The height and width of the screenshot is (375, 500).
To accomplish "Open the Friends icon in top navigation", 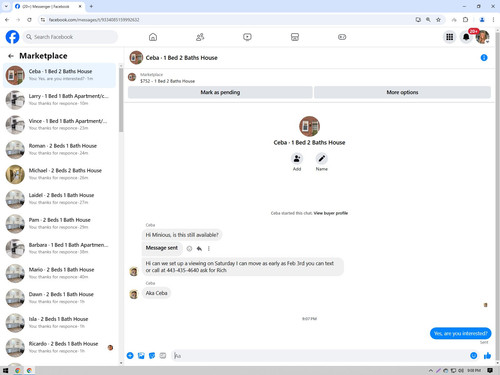I will pos(200,37).
